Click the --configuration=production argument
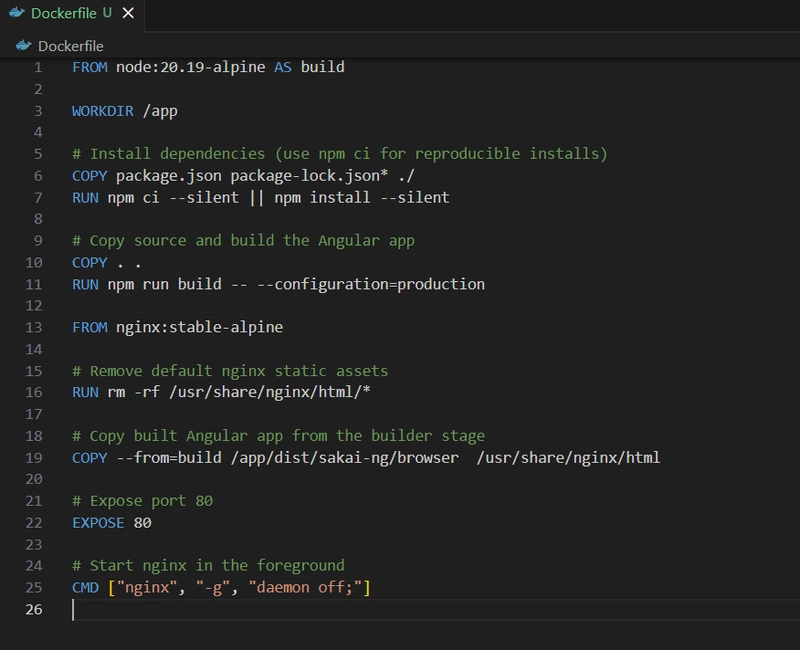Image resolution: width=800 pixels, height=650 pixels. coord(371,284)
